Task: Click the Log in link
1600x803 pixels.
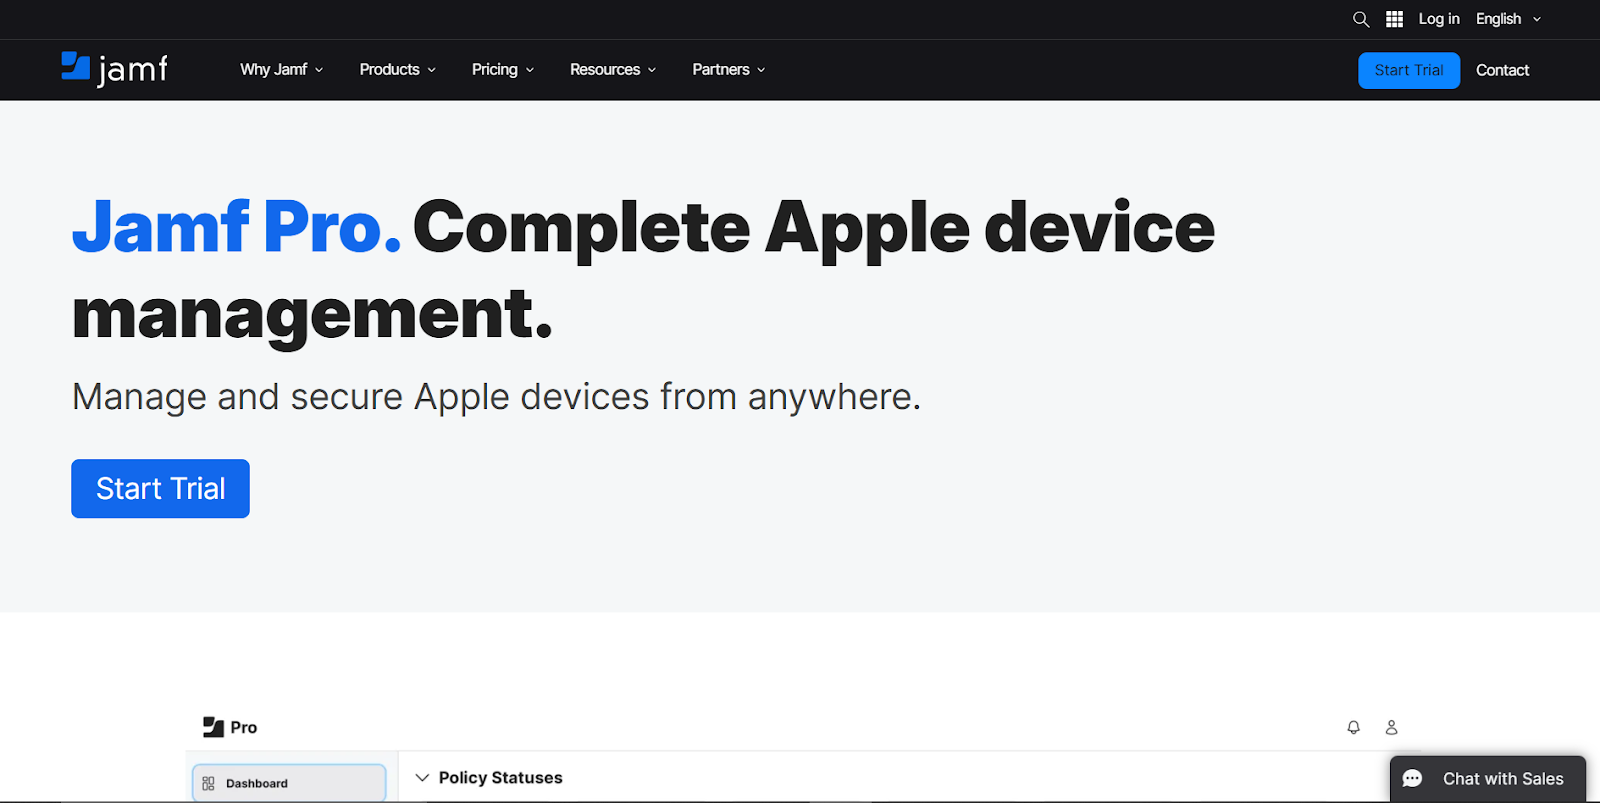Action: (1438, 19)
